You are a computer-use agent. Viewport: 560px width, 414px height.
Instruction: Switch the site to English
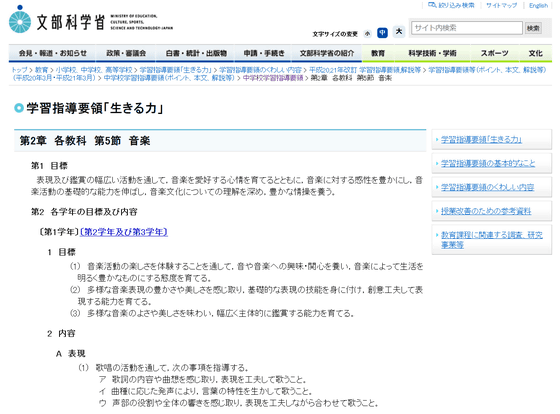coord(538,5)
